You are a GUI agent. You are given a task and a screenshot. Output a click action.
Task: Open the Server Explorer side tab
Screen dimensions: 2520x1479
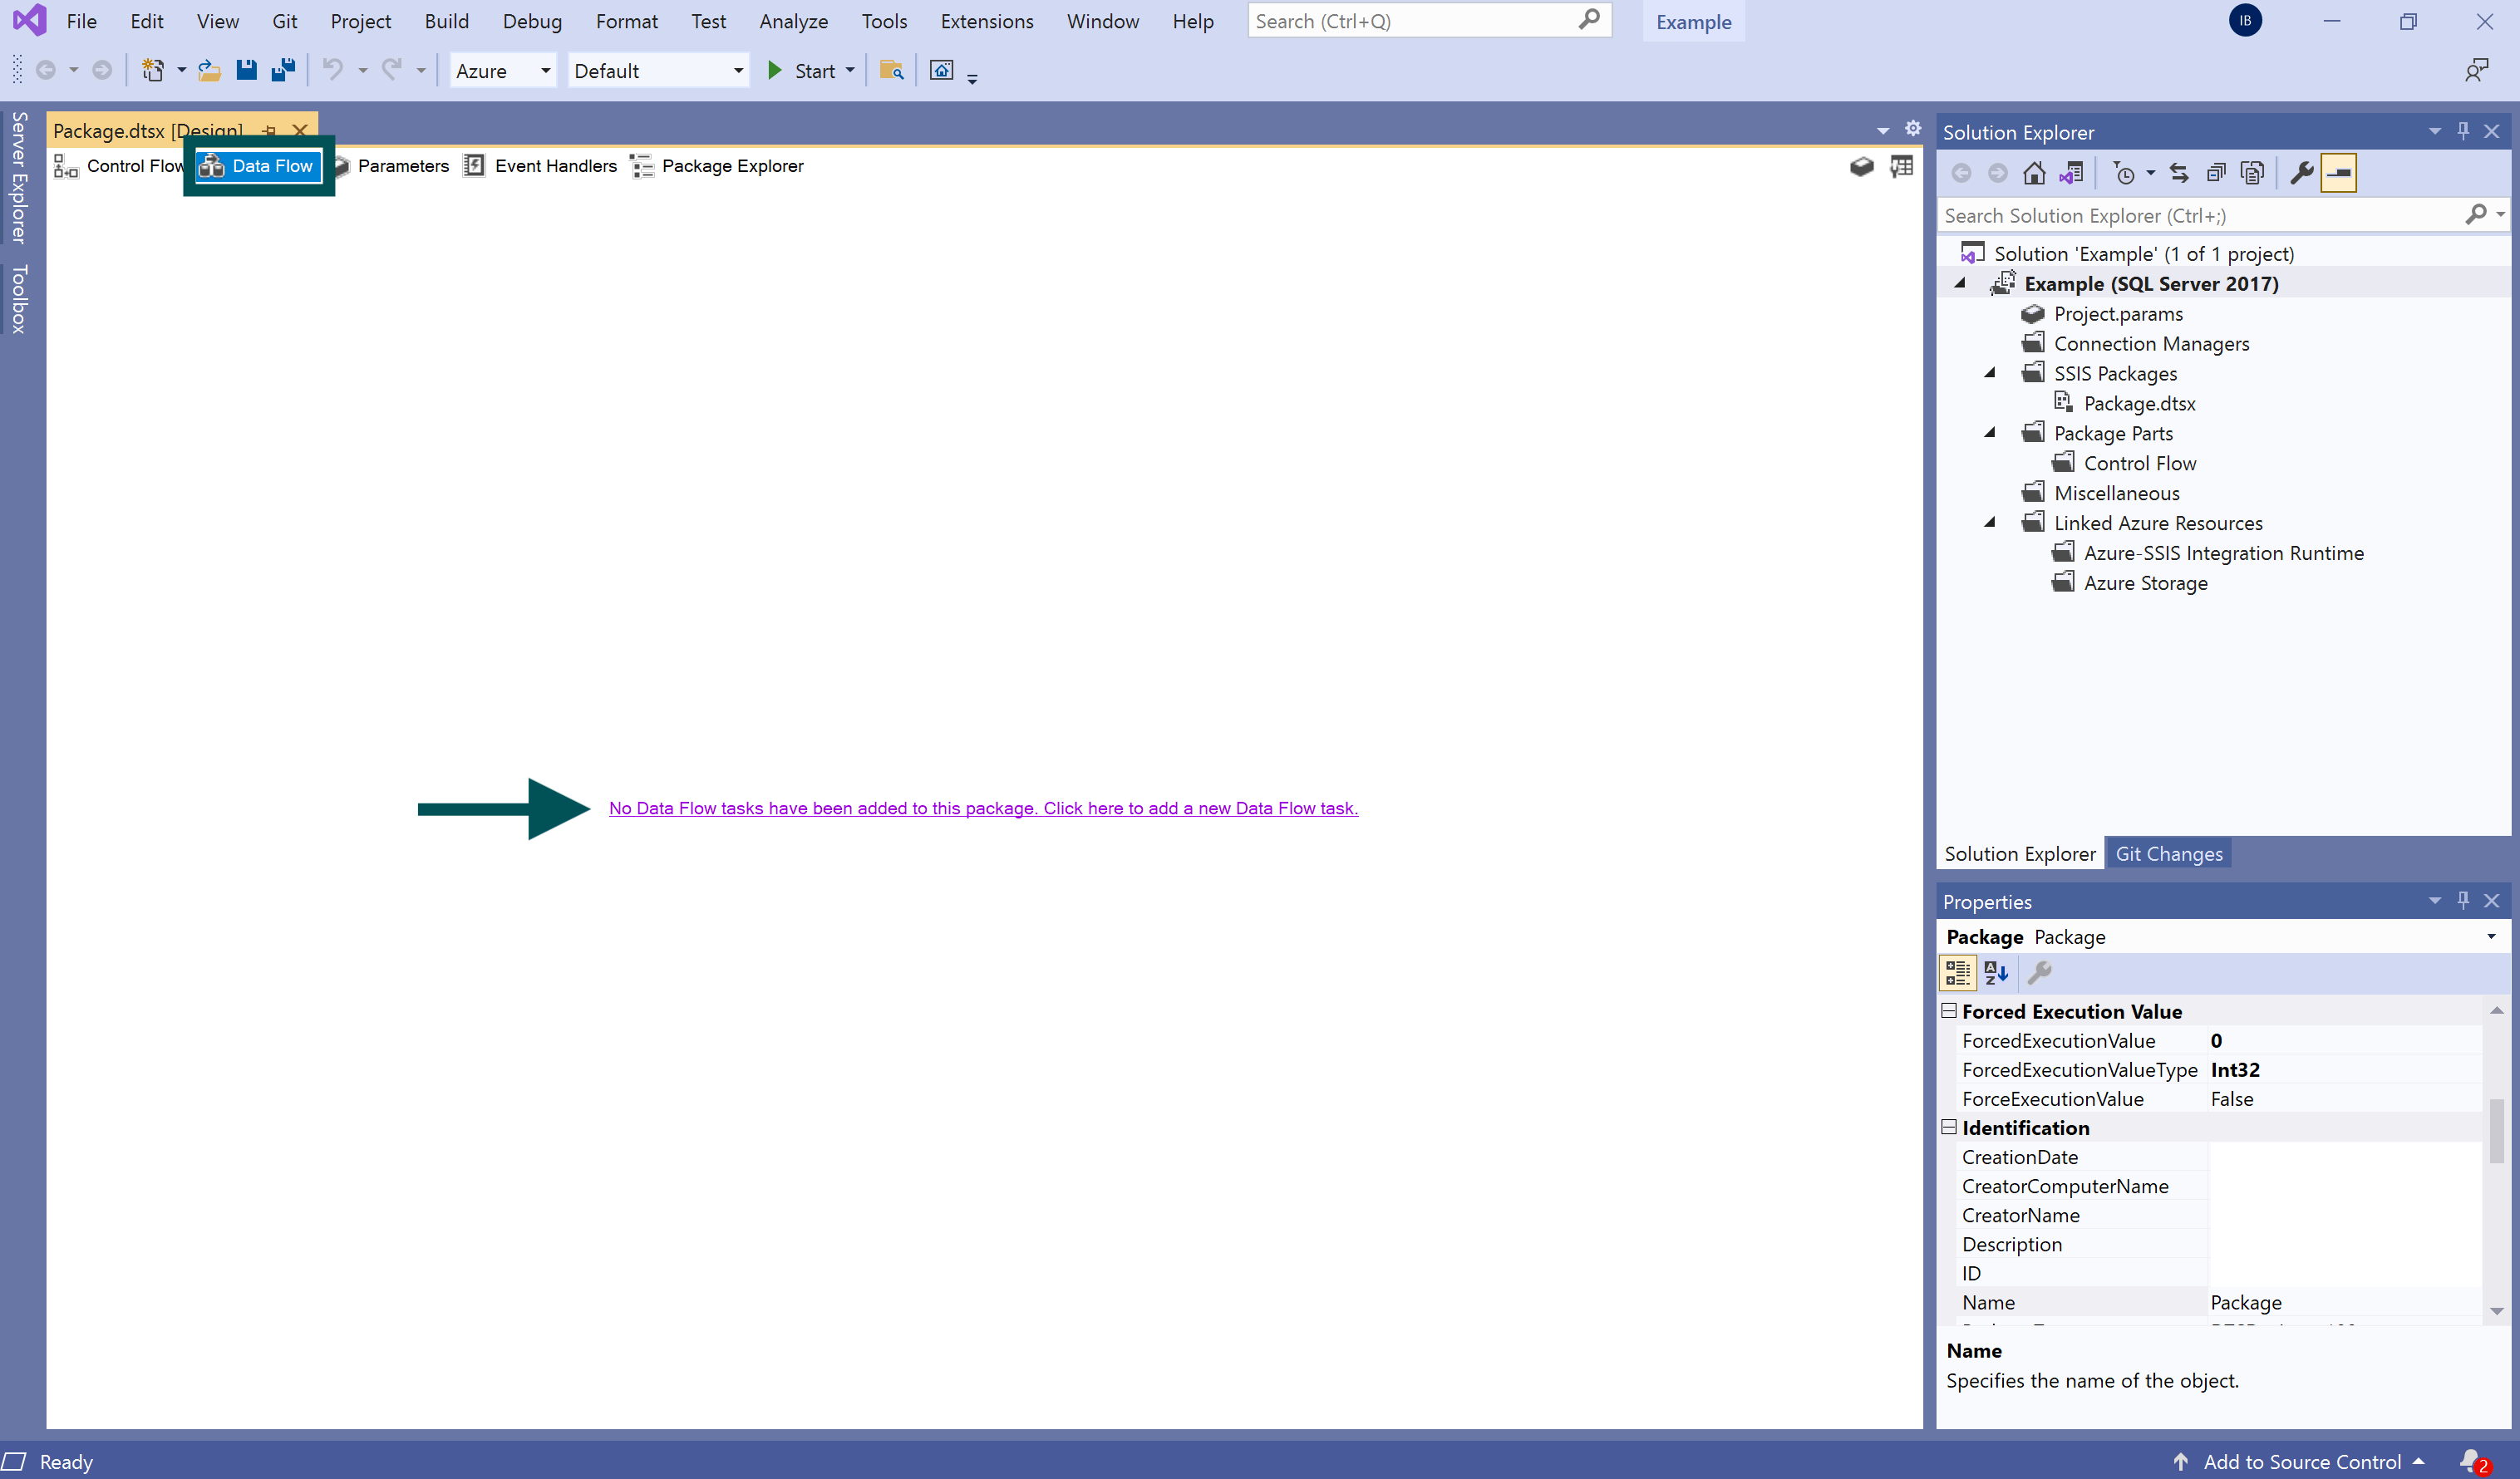(18, 177)
